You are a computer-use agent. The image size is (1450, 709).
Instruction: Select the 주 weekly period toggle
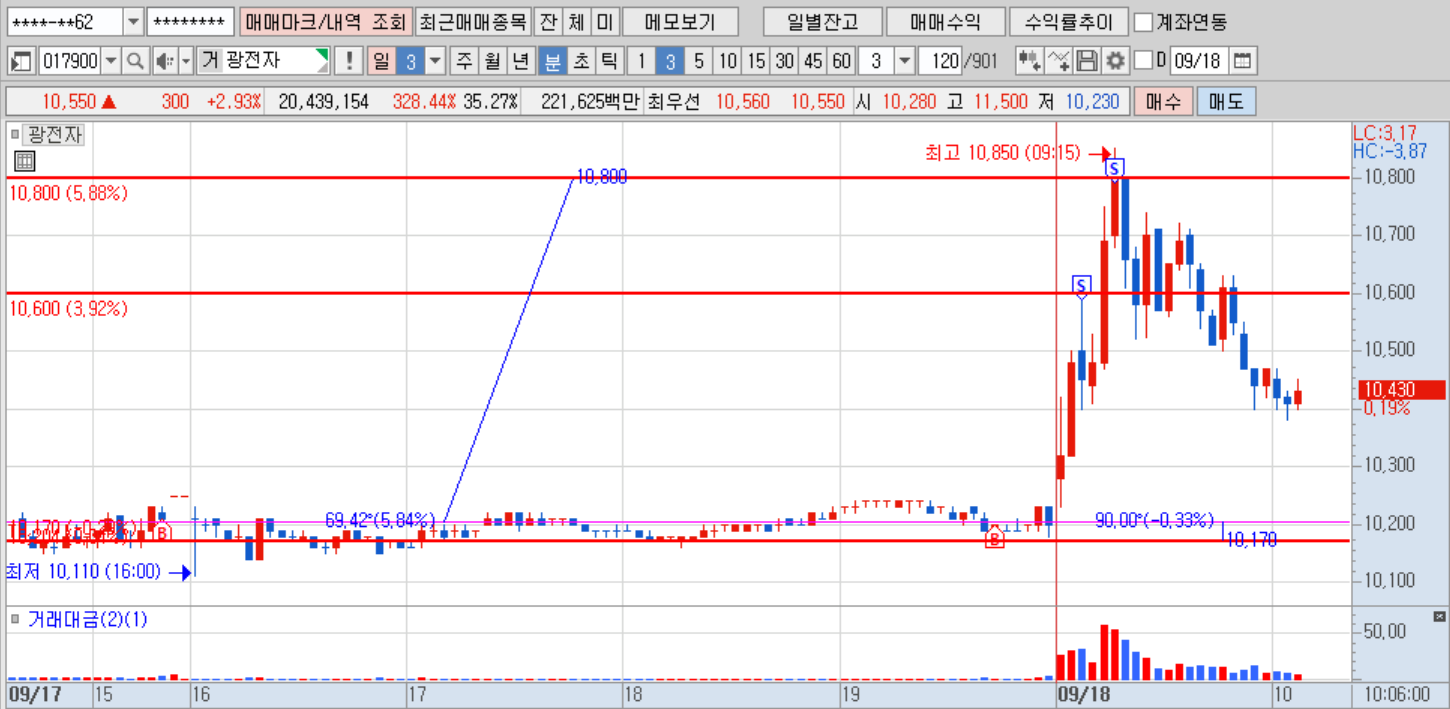point(464,61)
